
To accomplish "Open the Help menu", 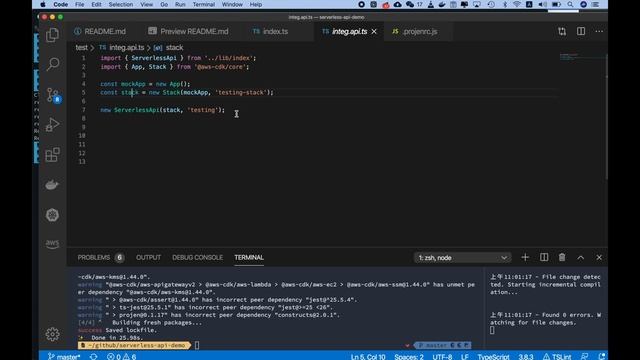I will tap(256, 4).
